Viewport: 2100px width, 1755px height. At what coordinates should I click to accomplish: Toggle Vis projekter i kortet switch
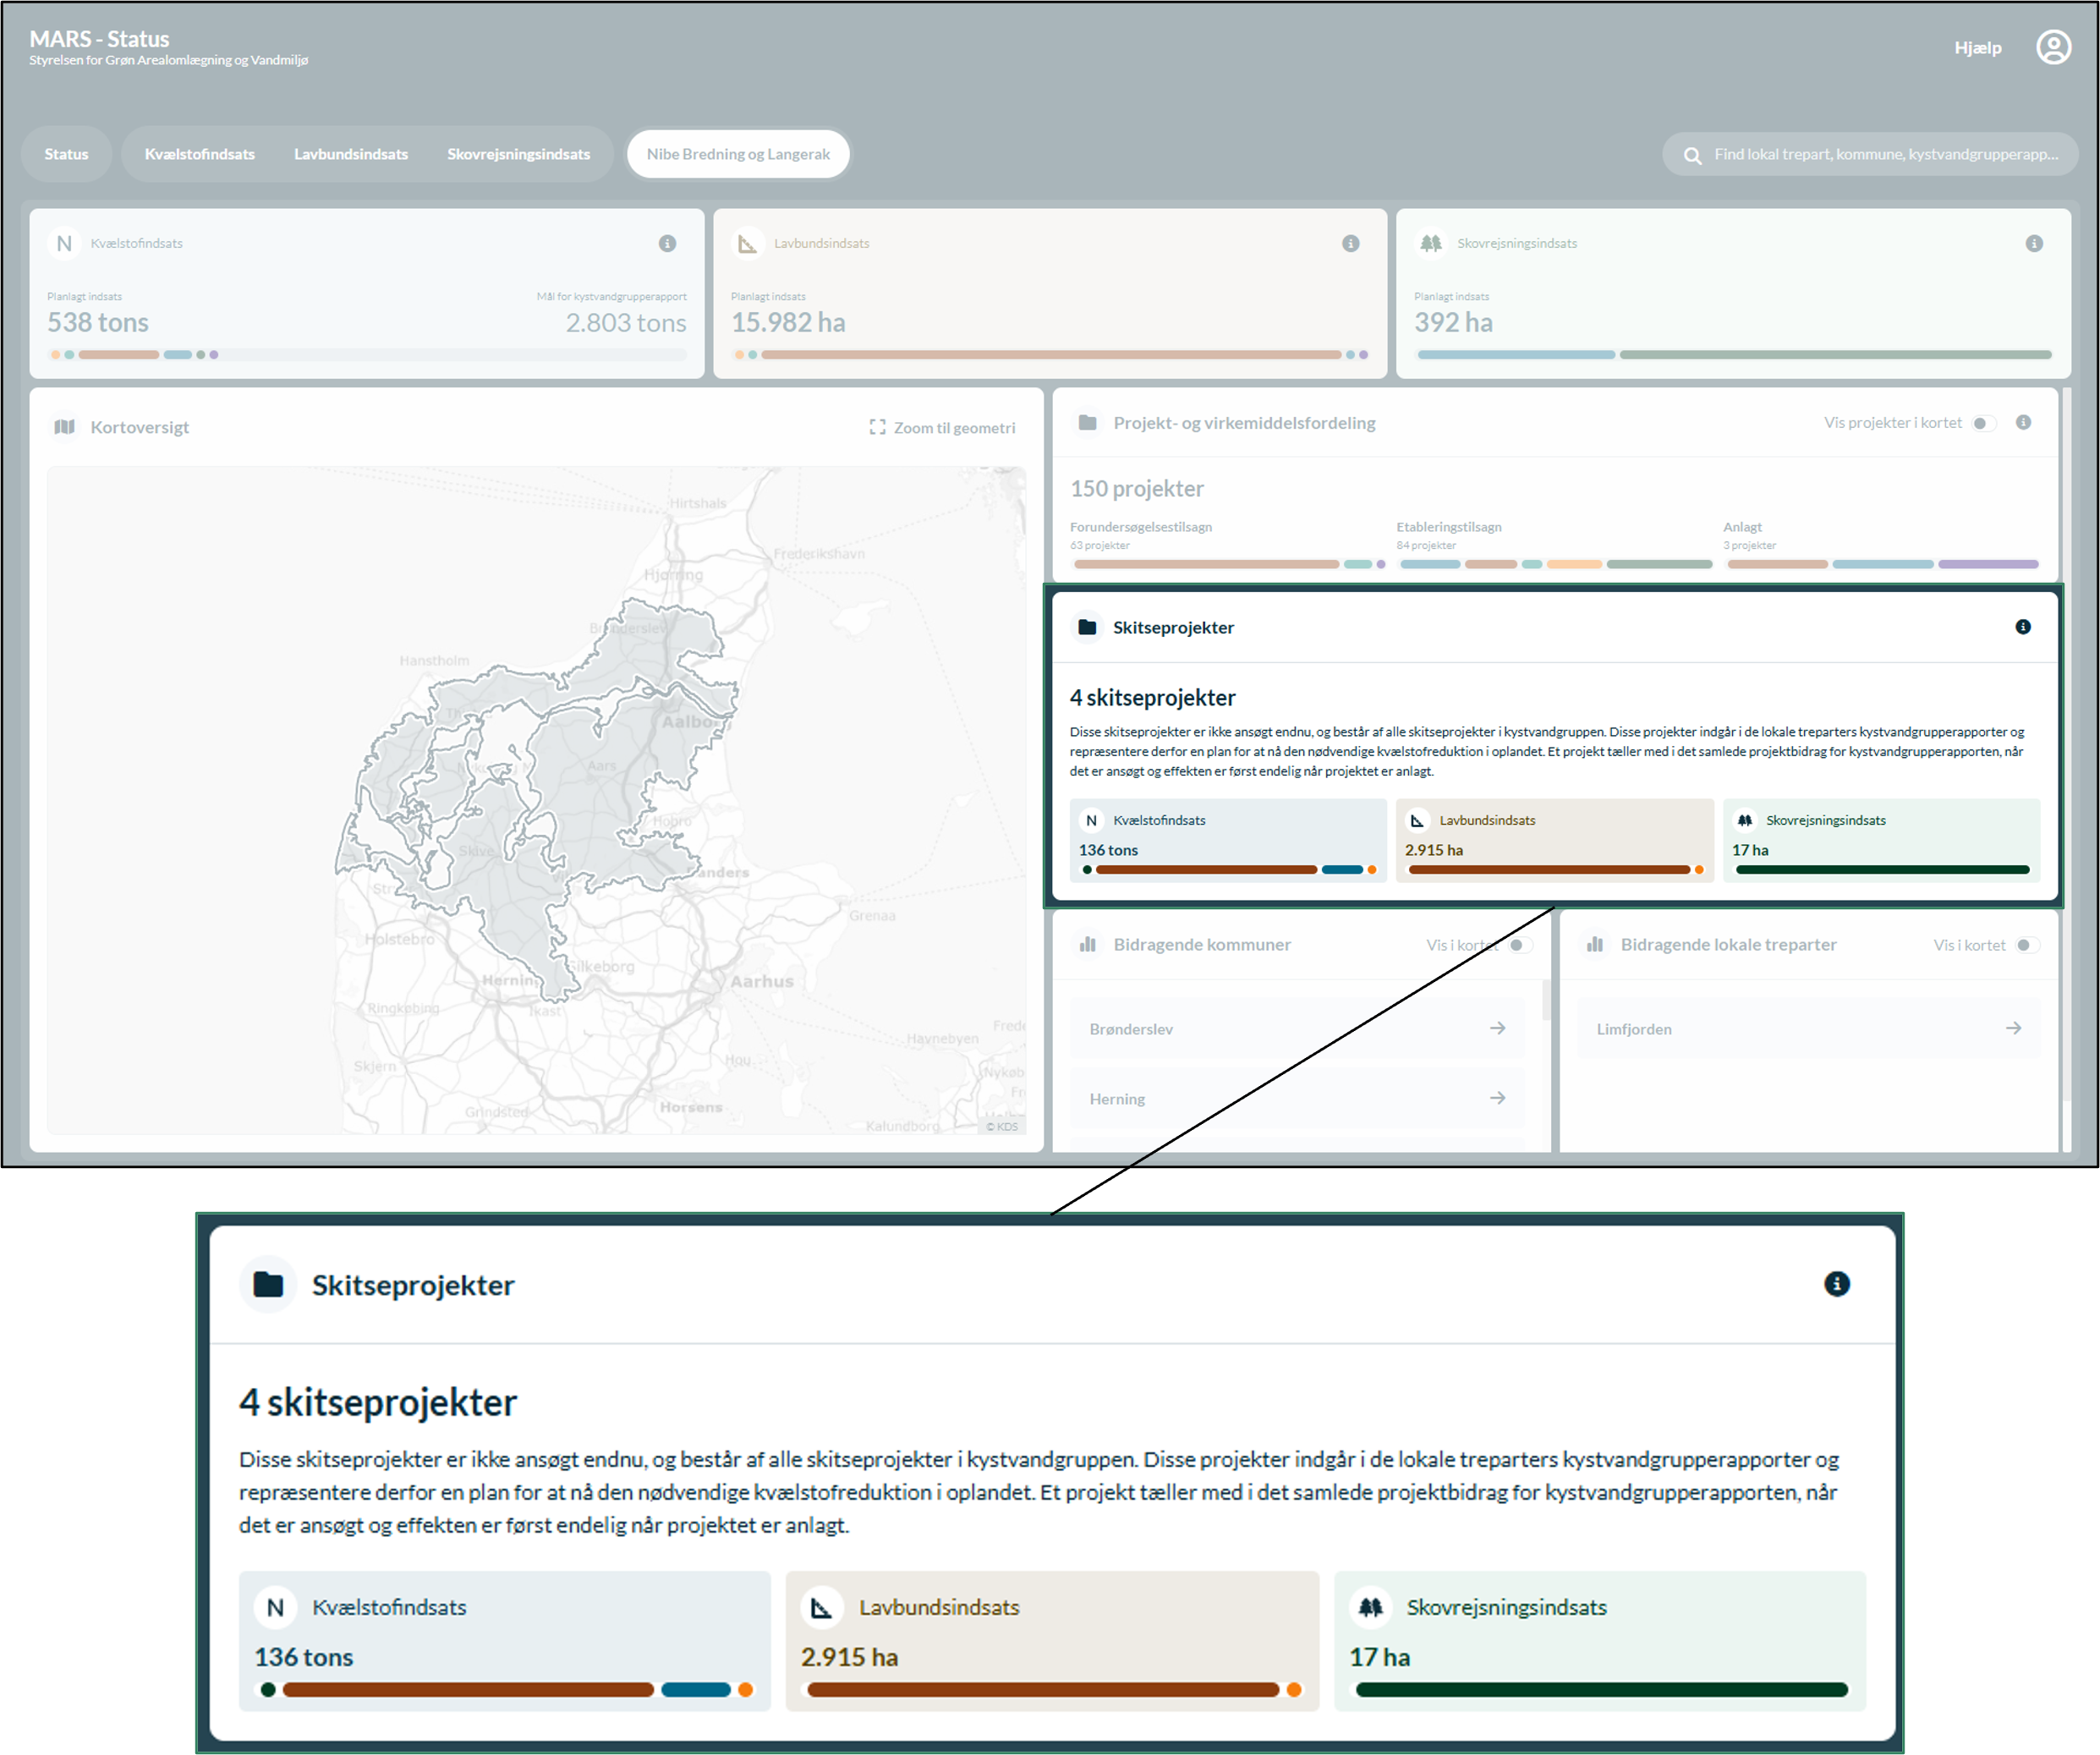click(1983, 423)
